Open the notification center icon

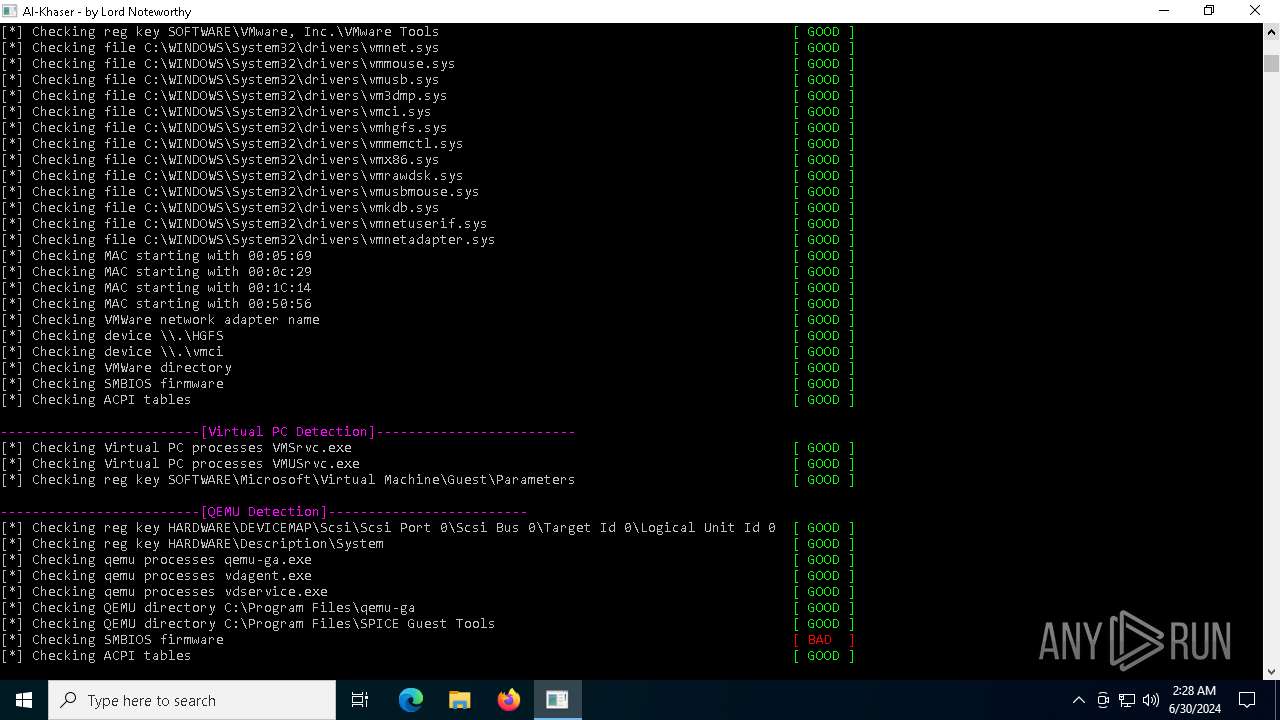tap(1247, 700)
